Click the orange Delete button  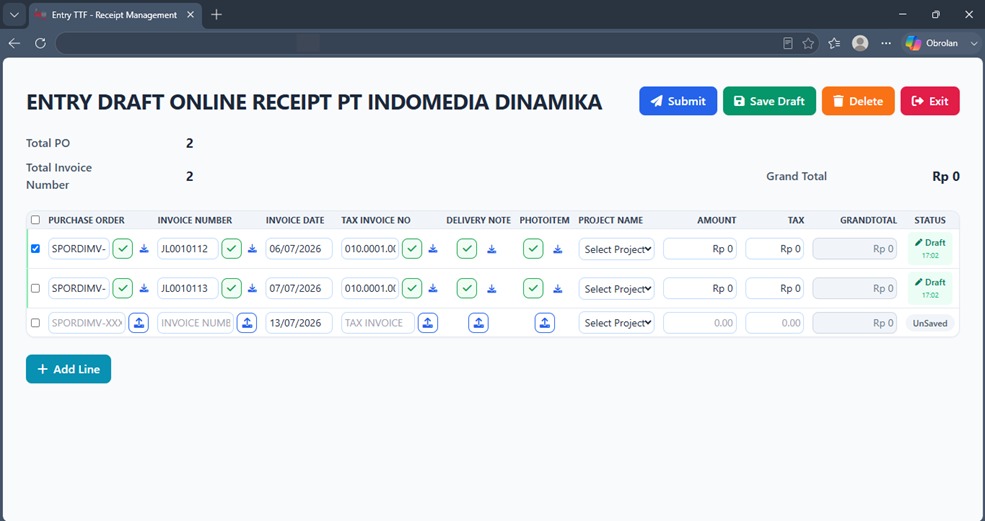tap(858, 101)
